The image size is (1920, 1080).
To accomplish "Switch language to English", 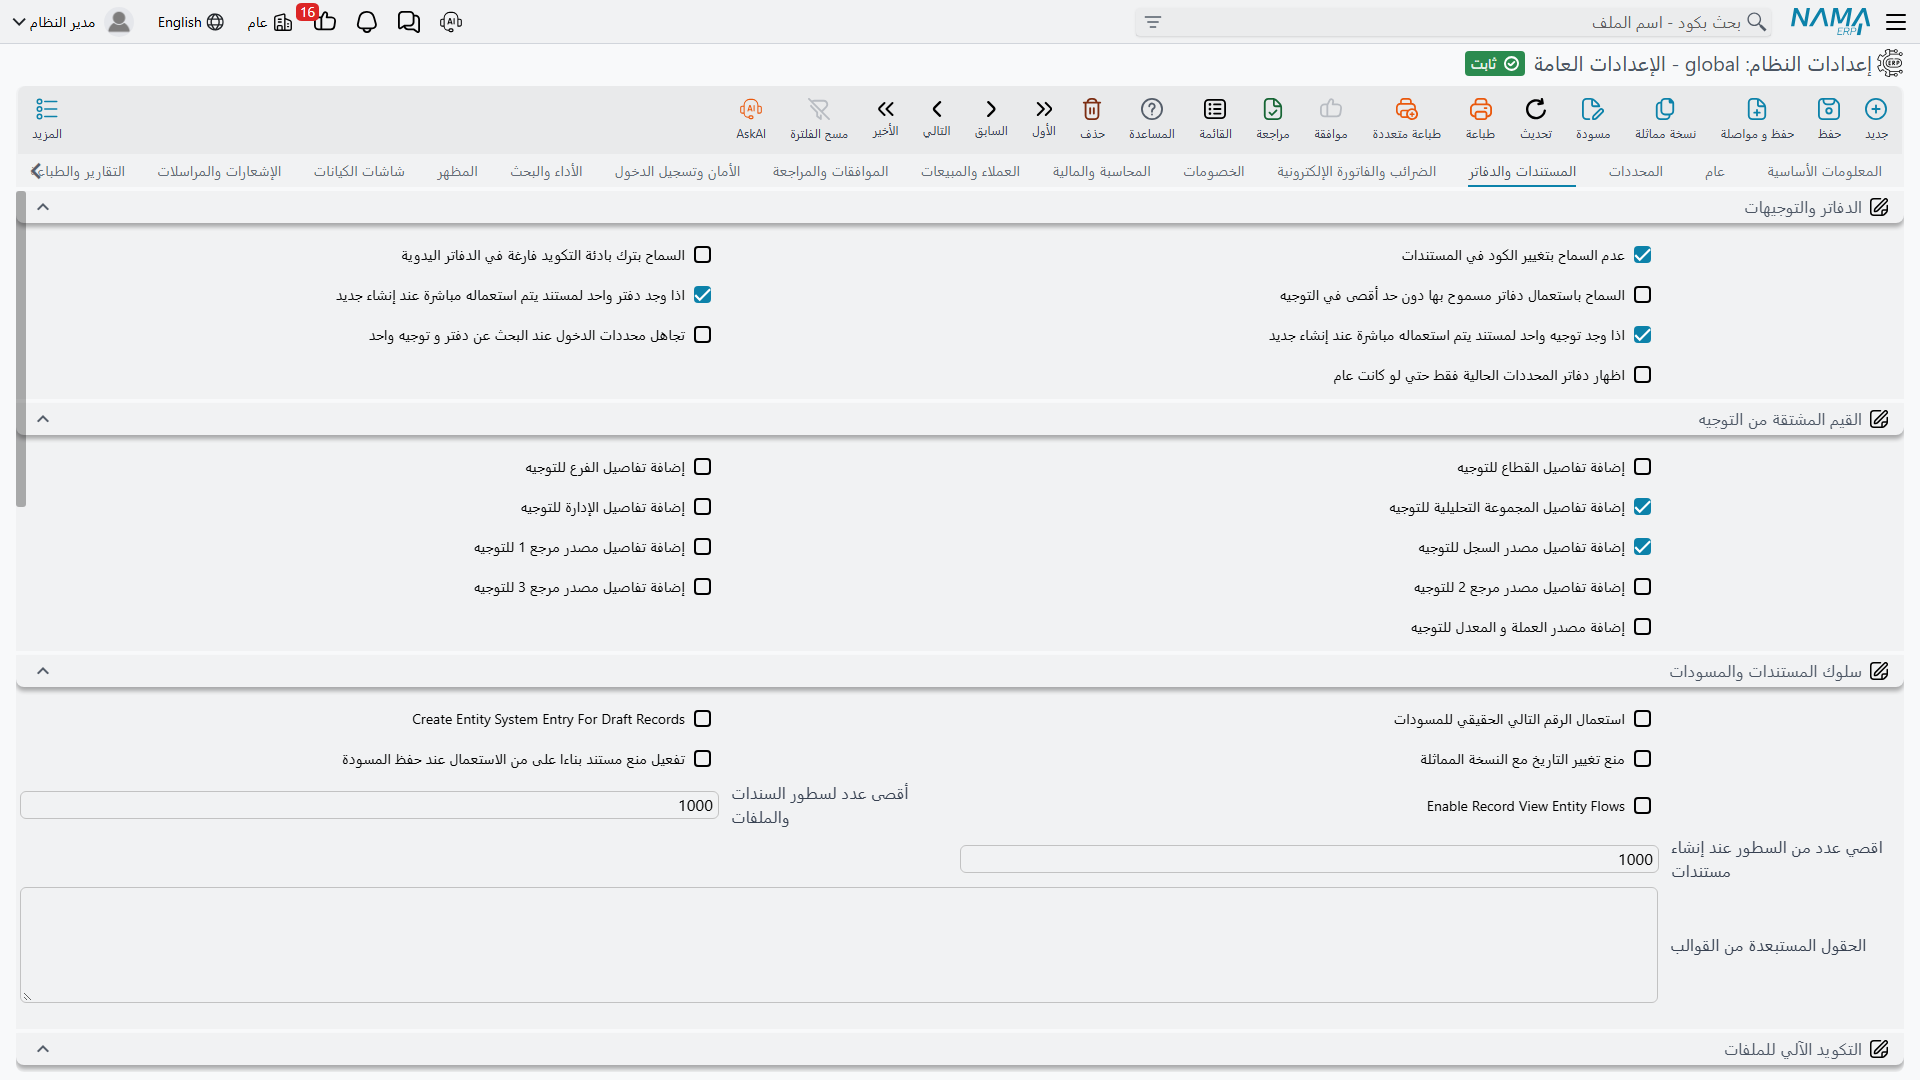I will click(190, 22).
